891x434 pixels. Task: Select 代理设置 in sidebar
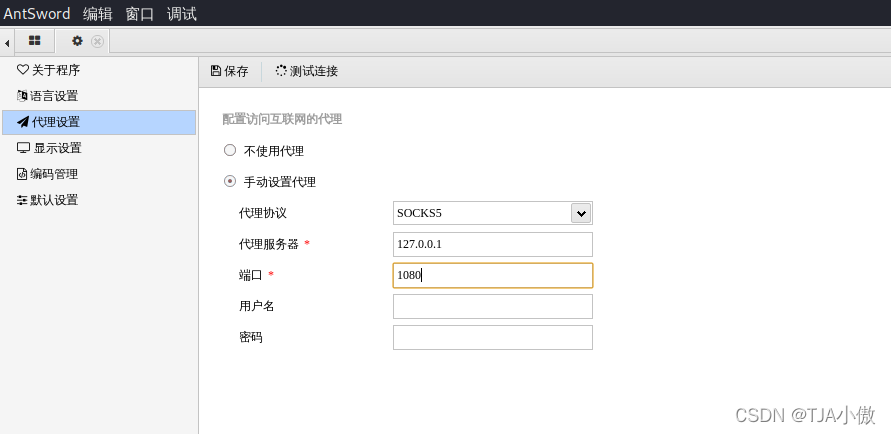[99, 122]
